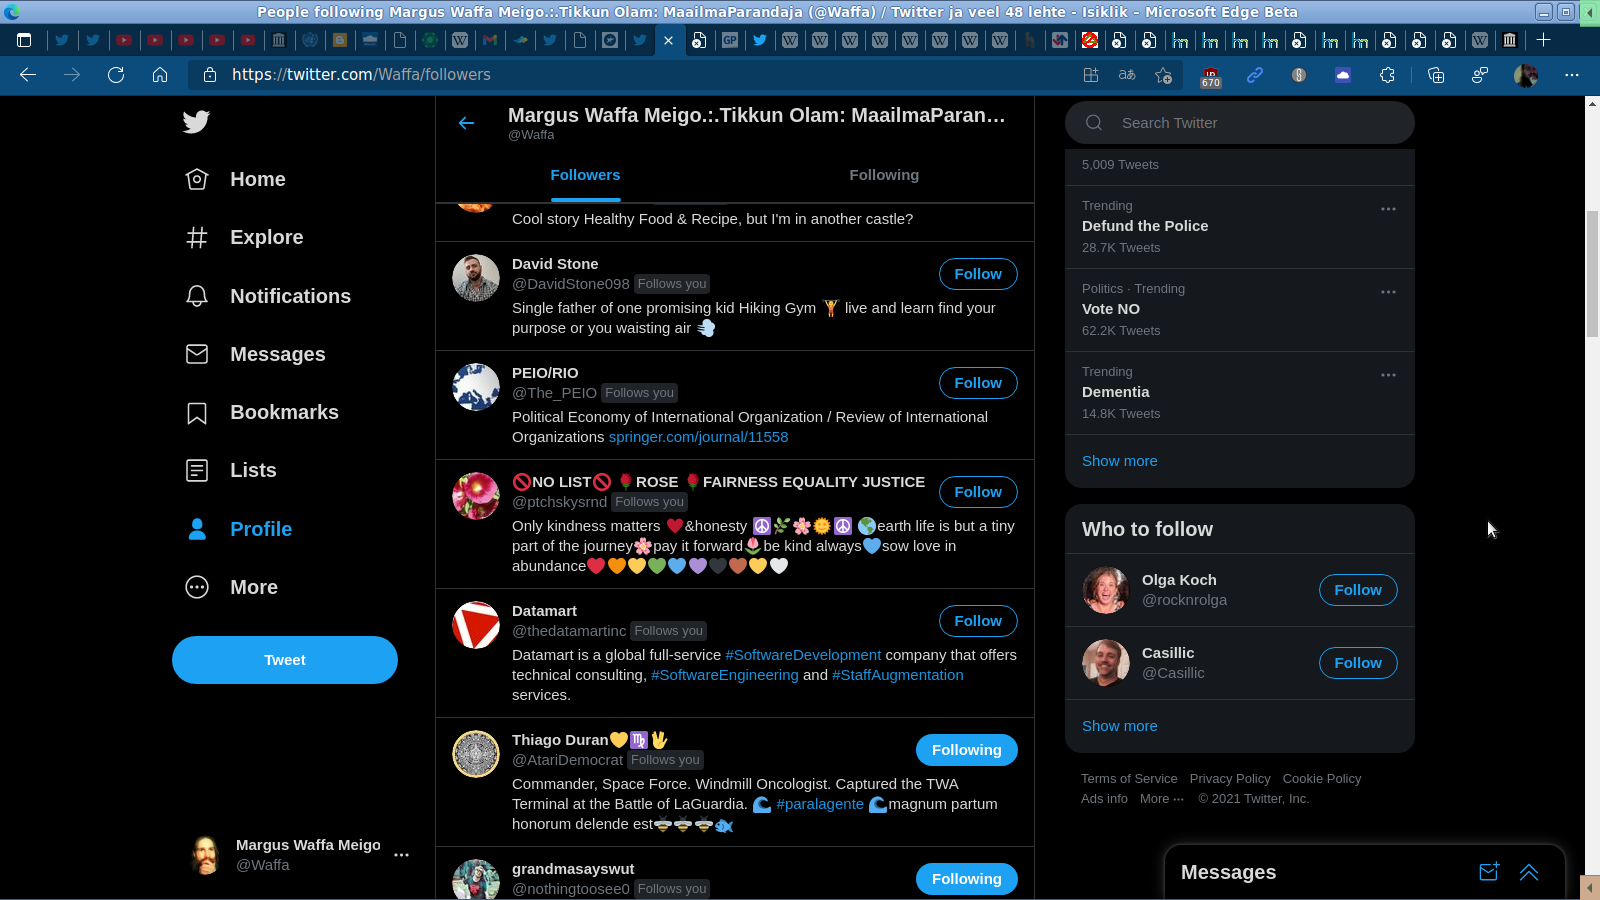Image resolution: width=1600 pixels, height=900 pixels.
Task: Open the #paralagente hashtag
Action: 819,804
